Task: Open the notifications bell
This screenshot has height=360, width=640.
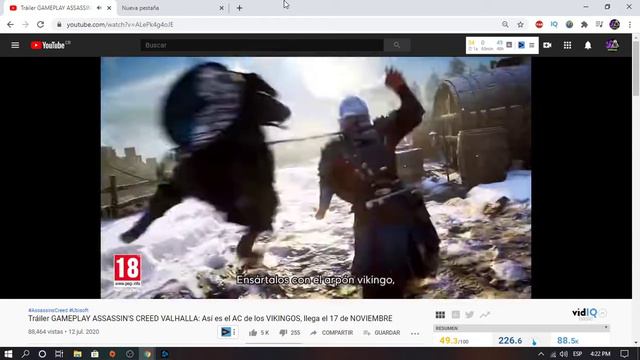Action: coord(588,45)
